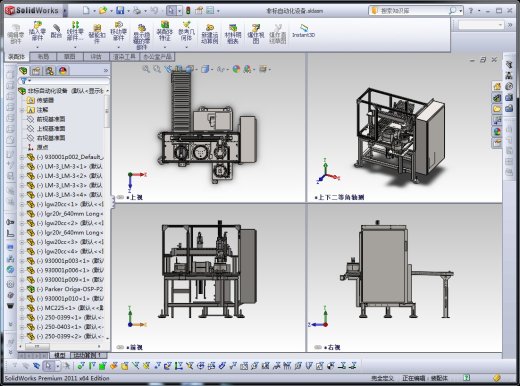Image resolution: width=520 pixels, height=386 pixels.
Task: Open PropertyManager tab icon in left panel
Action: [36, 71]
